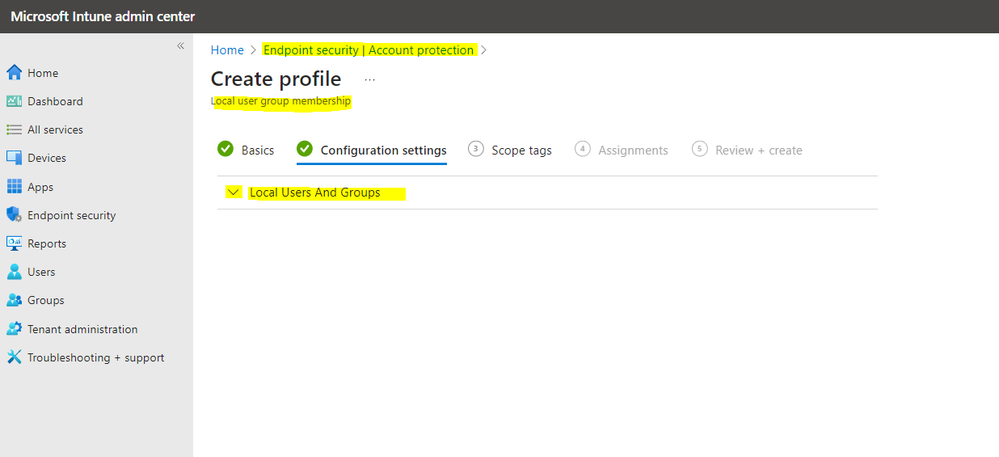Click step 4 circle for Assignments
This screenshot has width=999, height=457.
point(582,149)
